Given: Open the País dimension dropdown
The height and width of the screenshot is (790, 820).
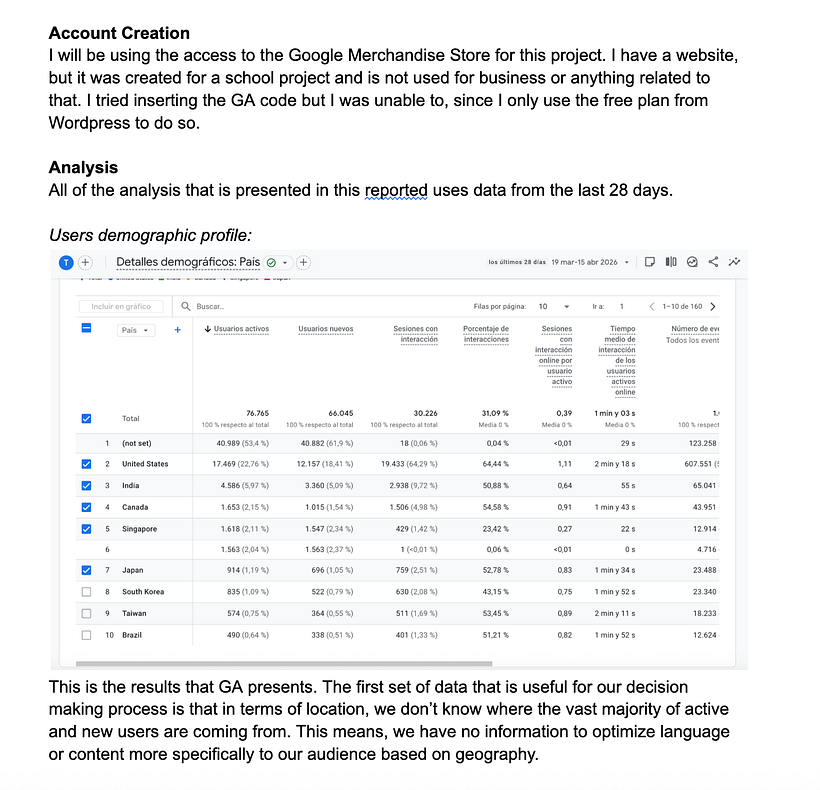Looking at the screenshot, I should [x=135, y=330].
